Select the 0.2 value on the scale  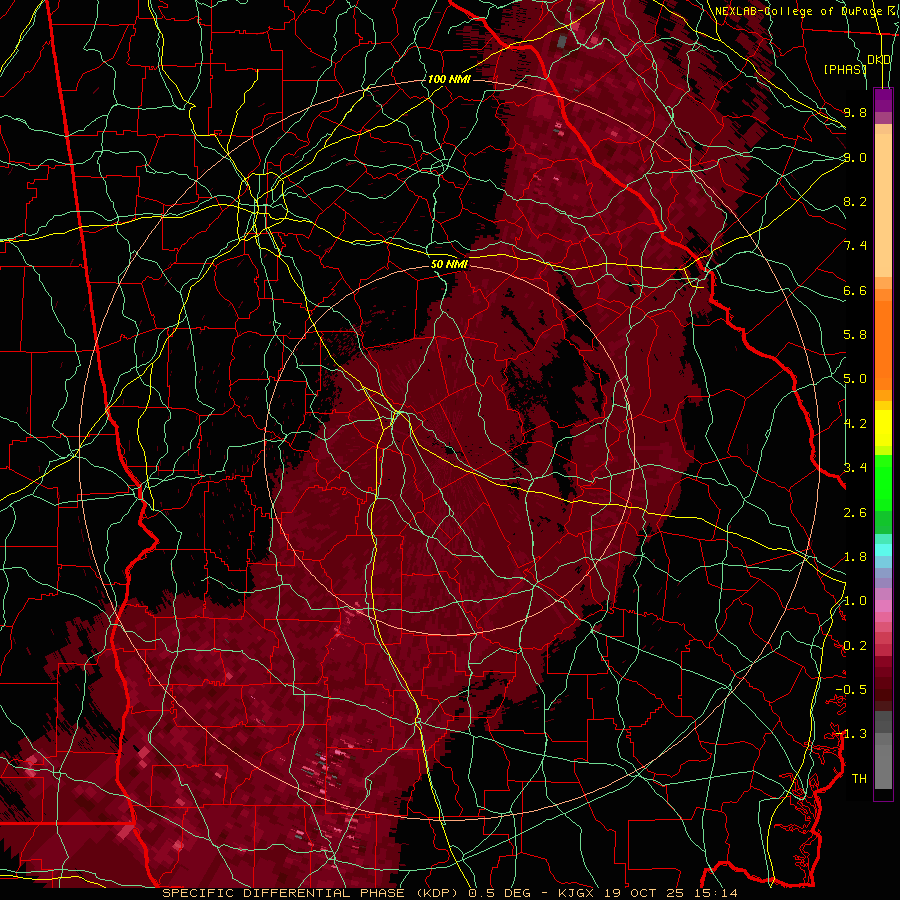[x=855, y=646]
